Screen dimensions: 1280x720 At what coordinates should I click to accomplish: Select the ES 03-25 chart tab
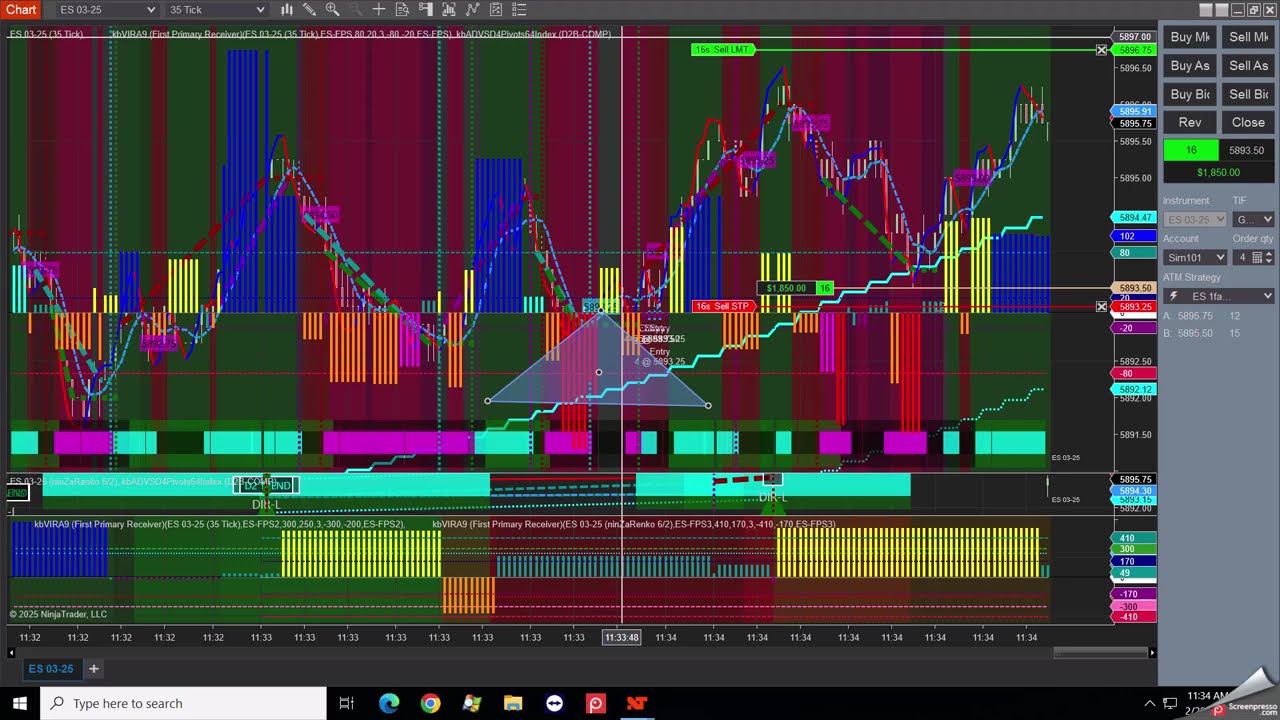click(x=50, y=668)
